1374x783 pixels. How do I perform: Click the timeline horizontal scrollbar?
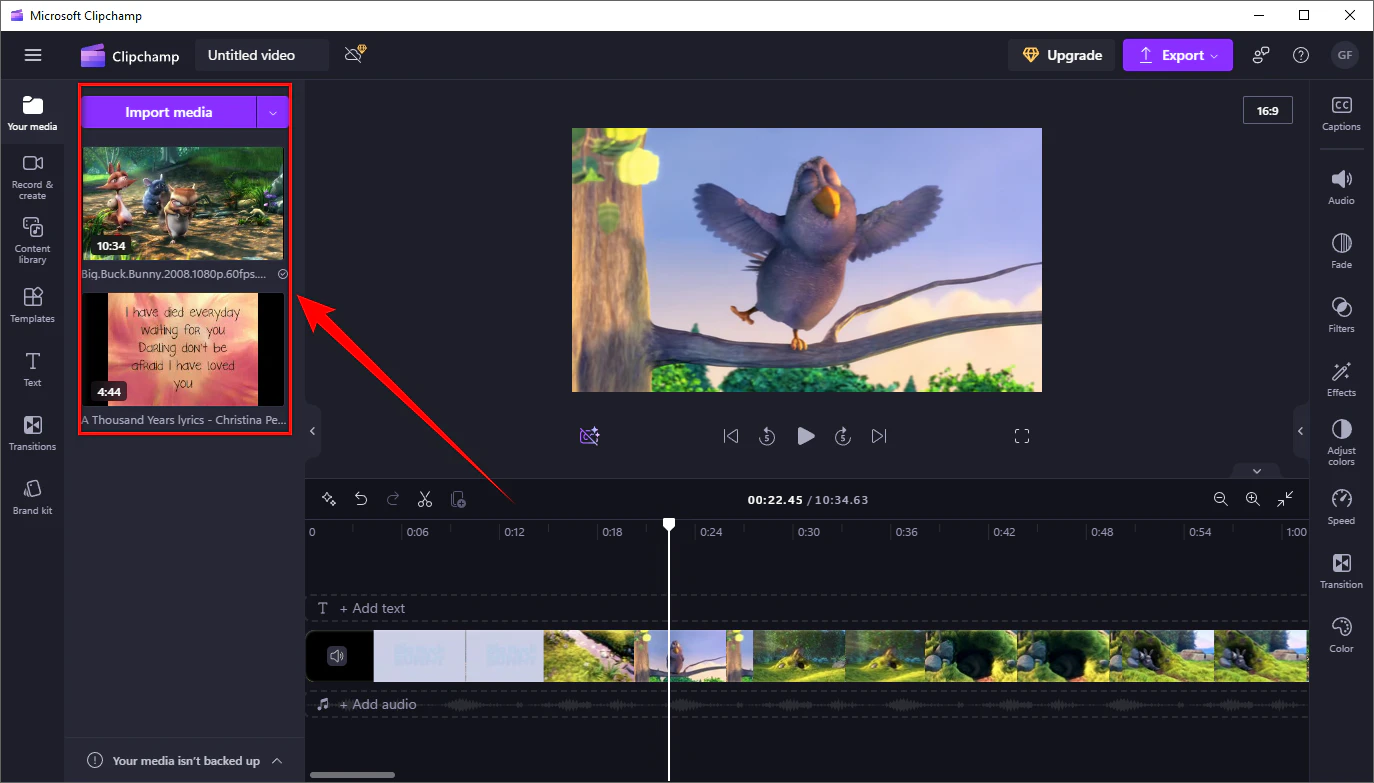click(352, 775)
